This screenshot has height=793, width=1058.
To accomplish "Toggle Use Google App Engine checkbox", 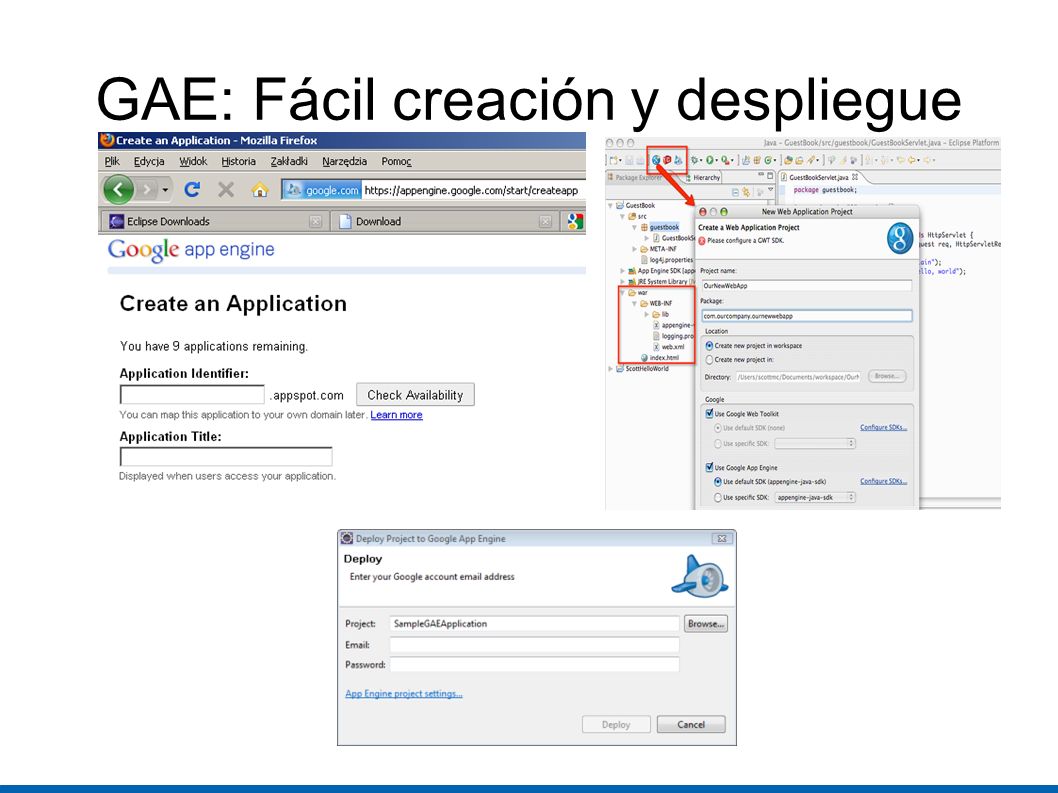I will click(x=709, y=467).
